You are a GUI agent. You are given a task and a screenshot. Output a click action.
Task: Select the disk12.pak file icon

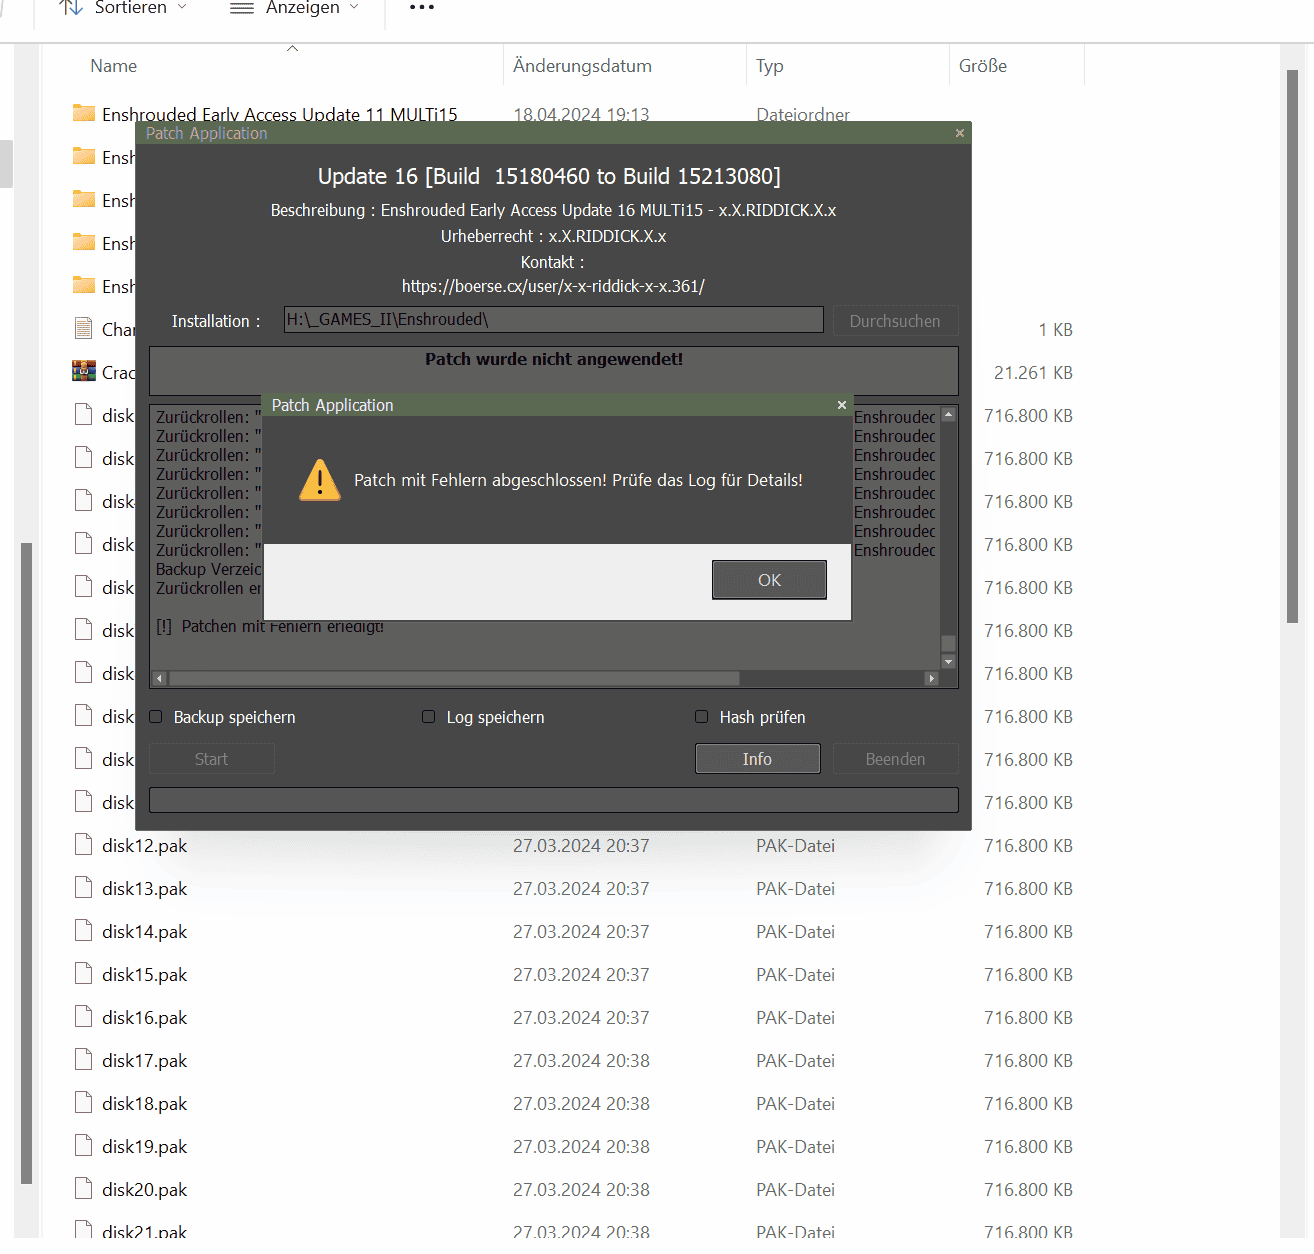click(x=84, y=845)
